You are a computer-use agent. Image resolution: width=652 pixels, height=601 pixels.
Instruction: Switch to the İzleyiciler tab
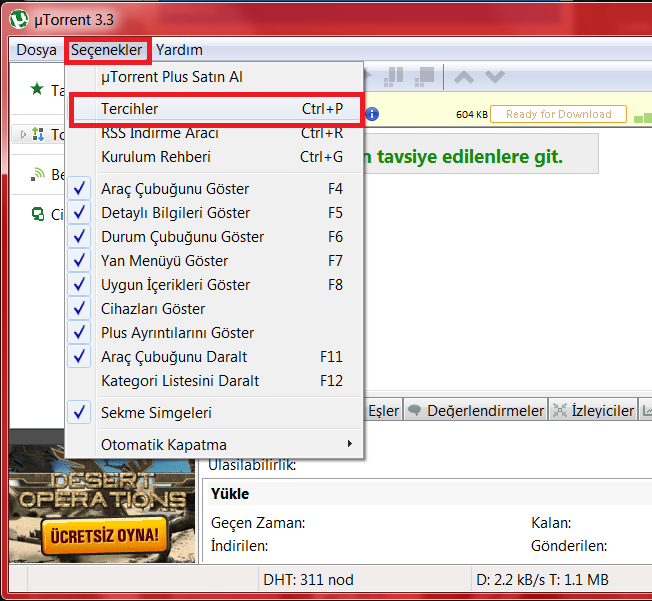click(x=593, y=411)
